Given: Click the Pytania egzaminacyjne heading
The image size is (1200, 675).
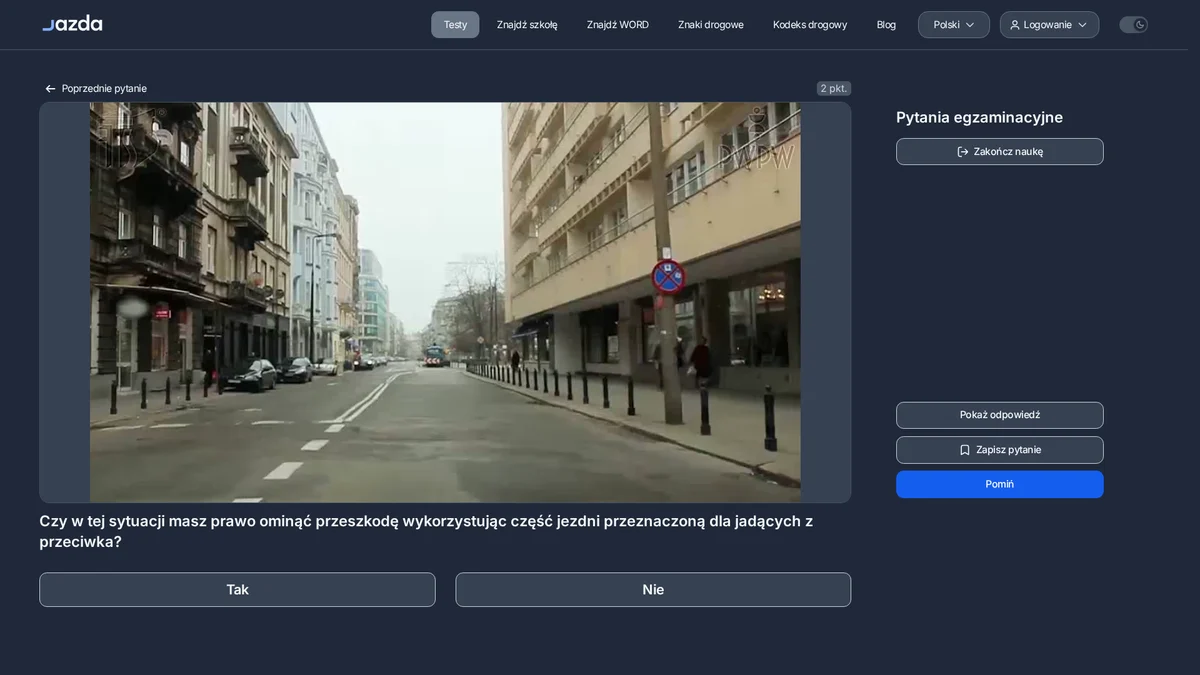Looking at the screenshot, I should click(x=979, y=118).
